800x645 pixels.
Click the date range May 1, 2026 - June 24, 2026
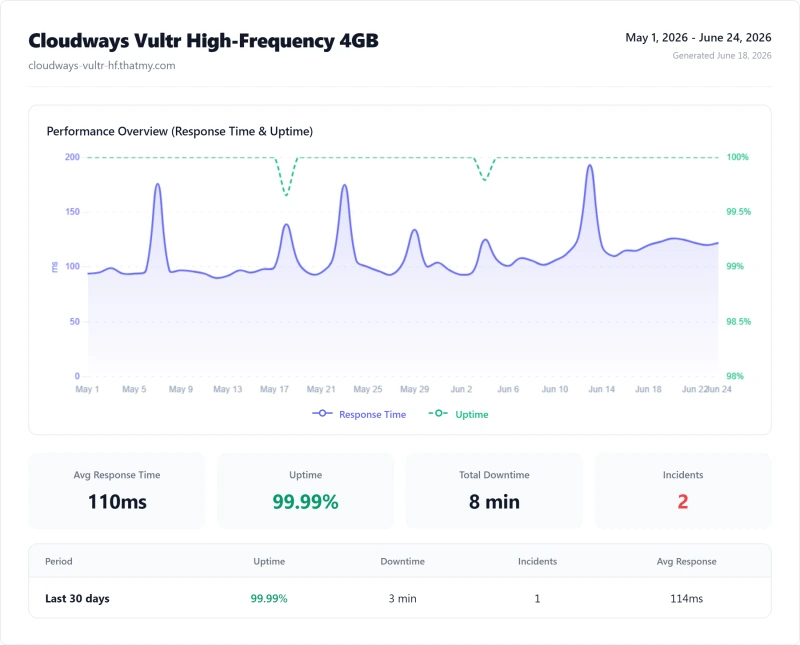pyautogui.click(x=698, y=37)
